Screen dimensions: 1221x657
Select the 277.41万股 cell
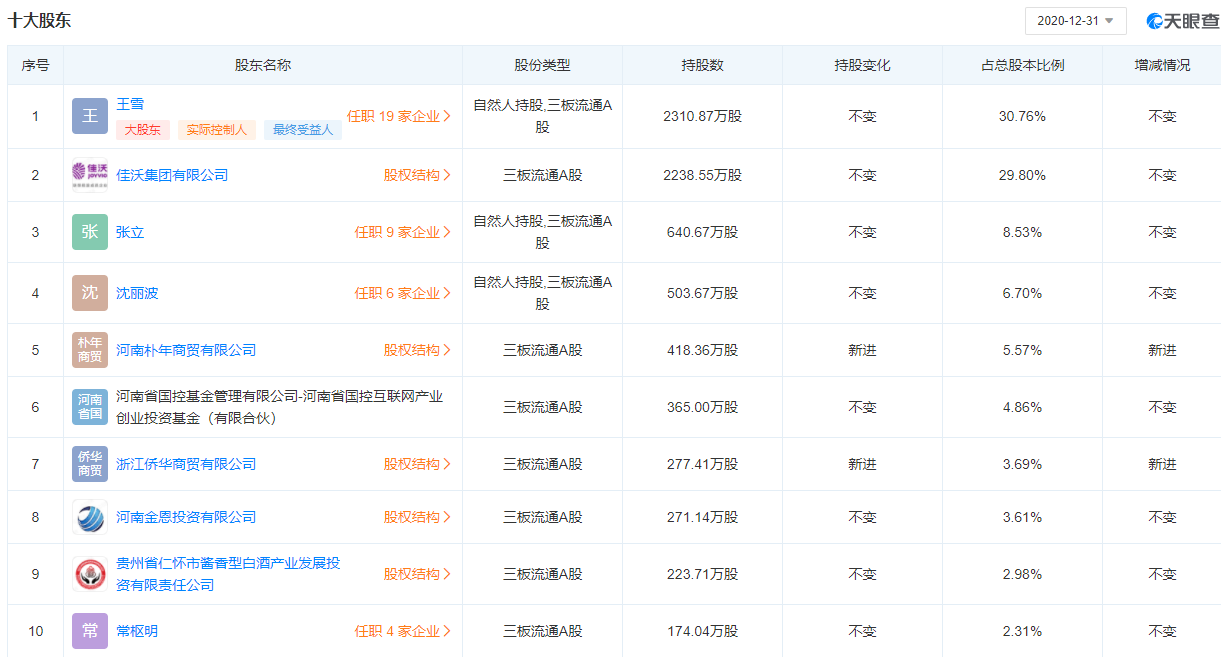[x=702, y=464]
